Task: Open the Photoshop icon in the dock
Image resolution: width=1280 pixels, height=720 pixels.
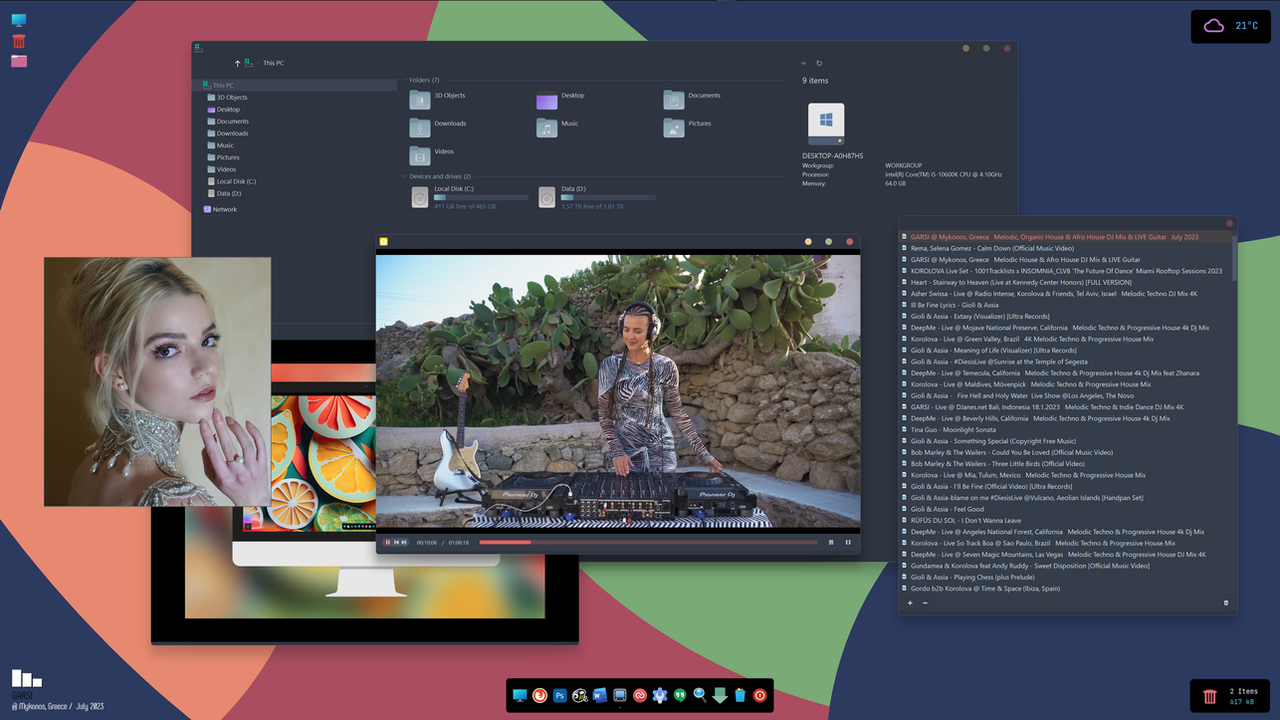Action: [560, 695]
